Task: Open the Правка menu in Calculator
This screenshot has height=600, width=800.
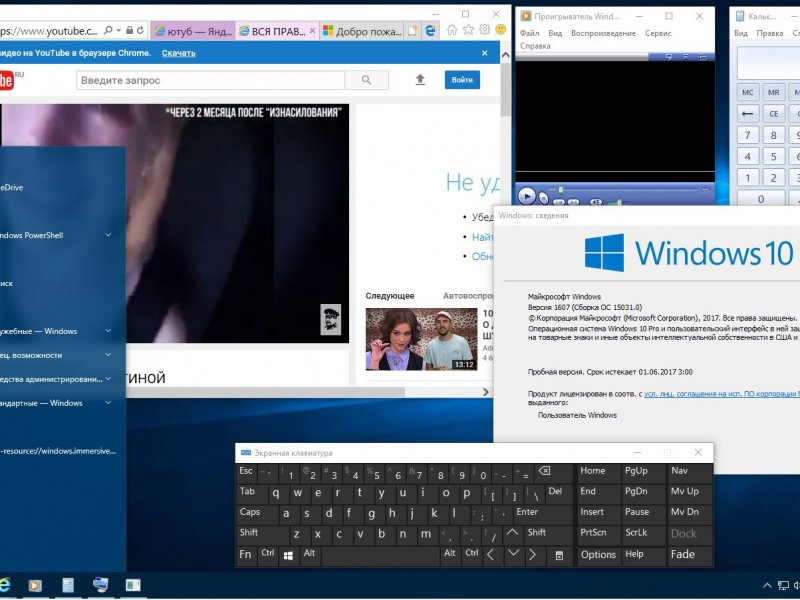Action: point(770,33)
